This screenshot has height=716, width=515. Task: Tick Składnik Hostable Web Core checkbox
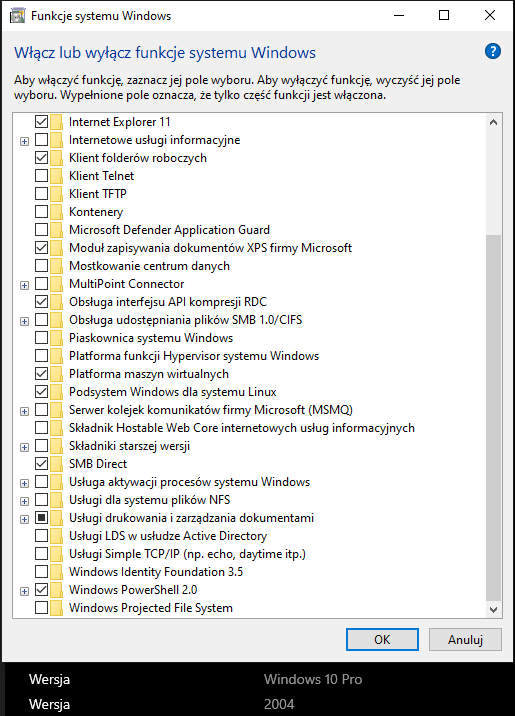click(x=42, y=428)
